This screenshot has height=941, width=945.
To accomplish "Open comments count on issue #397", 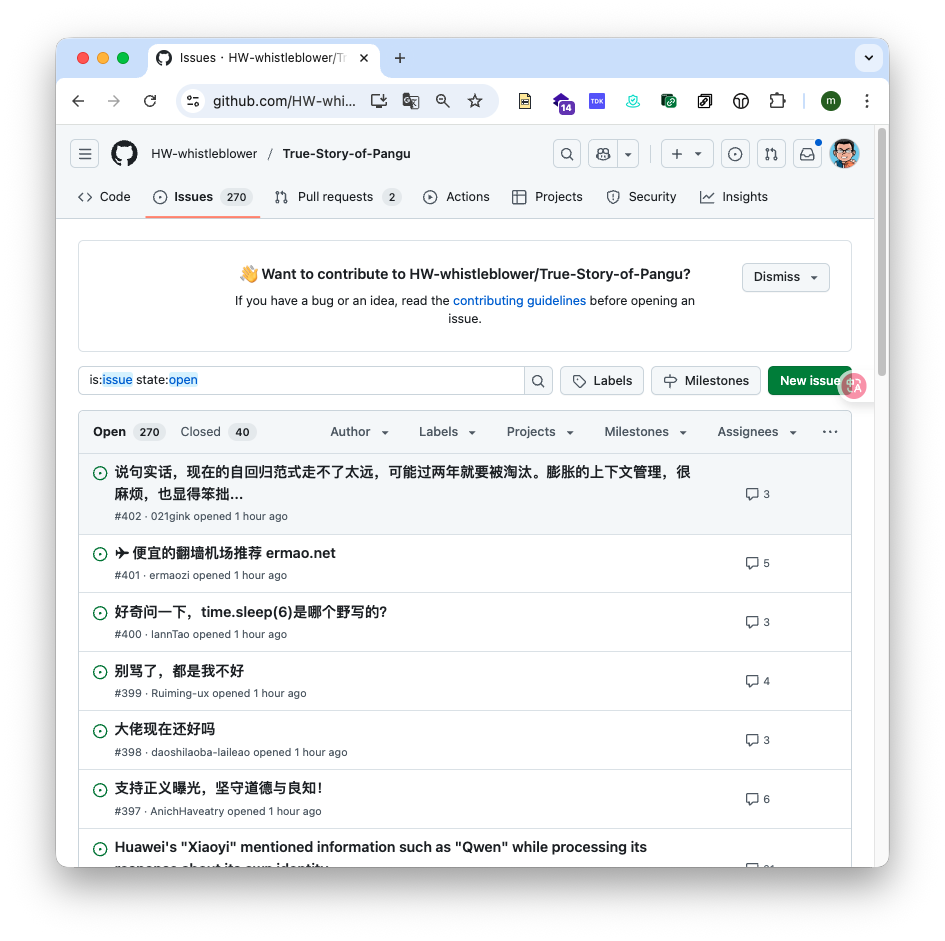I will click(x=758, y=799).
